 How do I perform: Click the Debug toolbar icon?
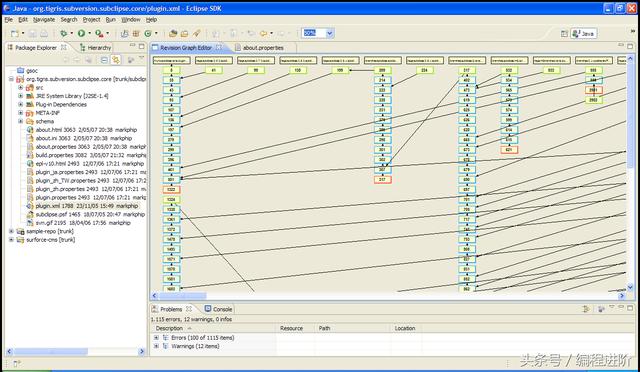click(64, 33)
